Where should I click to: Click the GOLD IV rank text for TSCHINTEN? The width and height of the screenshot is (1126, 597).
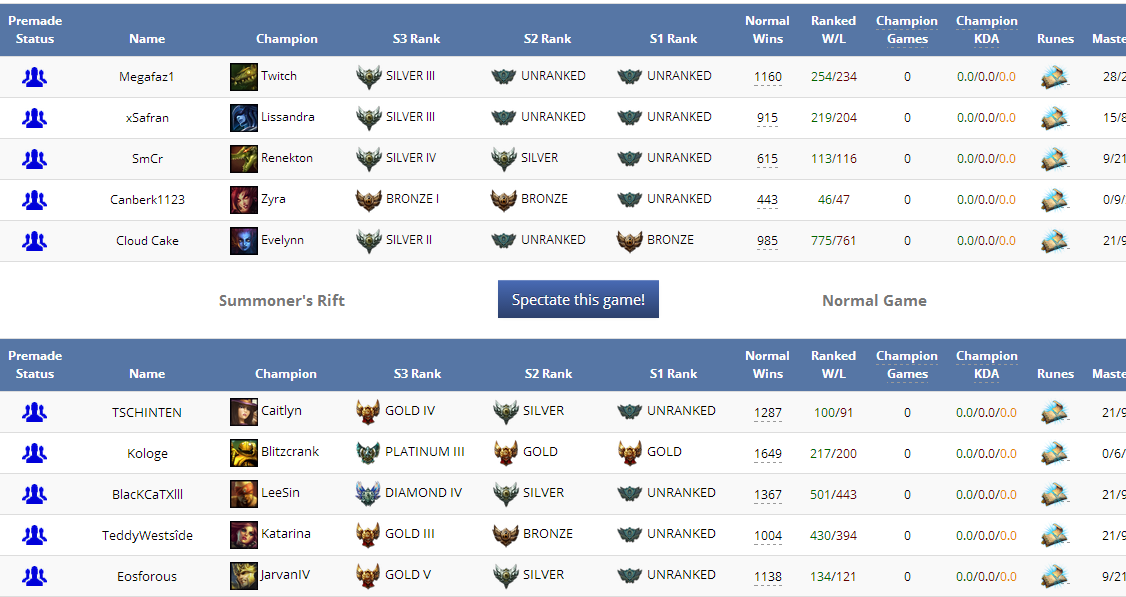410,411
